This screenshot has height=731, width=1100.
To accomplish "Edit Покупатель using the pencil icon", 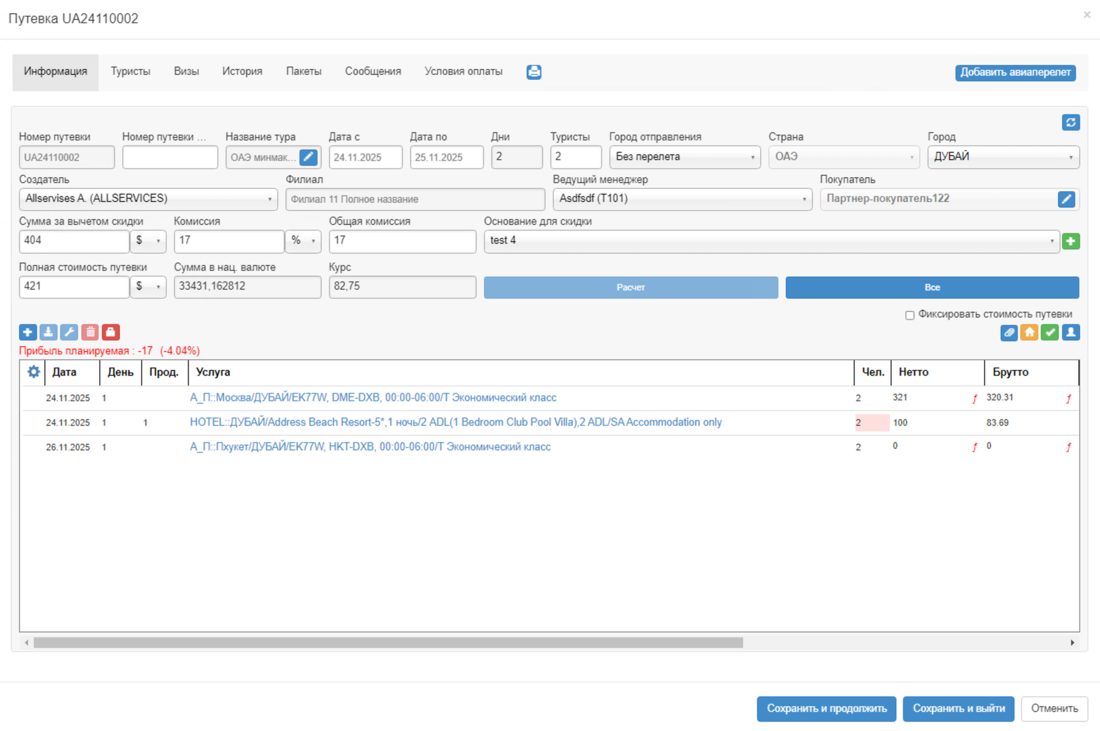I will (x=1066, y=199).
